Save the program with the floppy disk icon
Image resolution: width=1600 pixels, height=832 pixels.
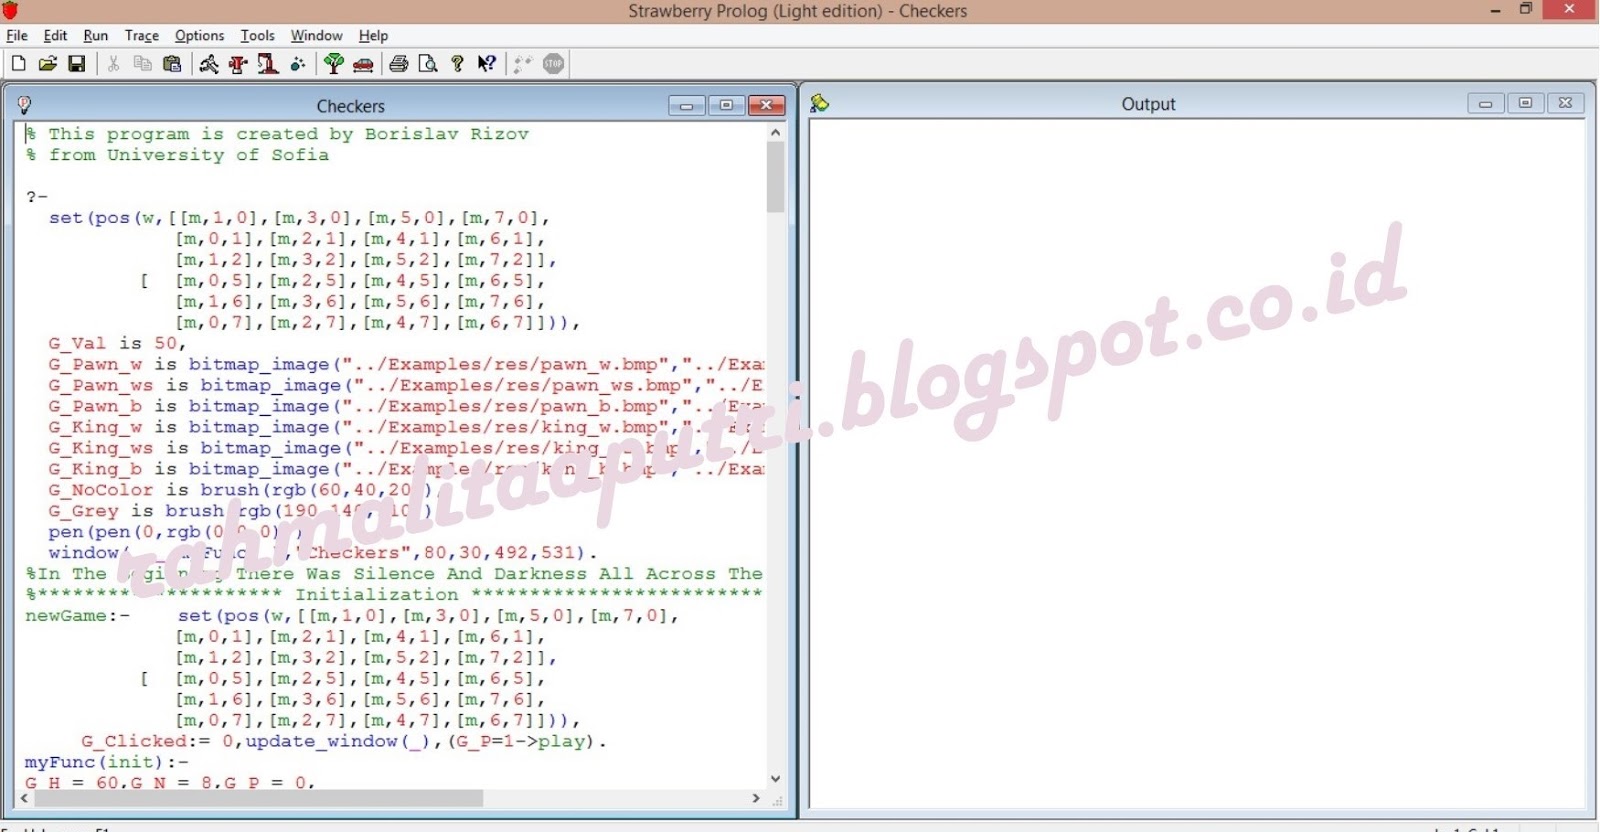click(76, 64)
